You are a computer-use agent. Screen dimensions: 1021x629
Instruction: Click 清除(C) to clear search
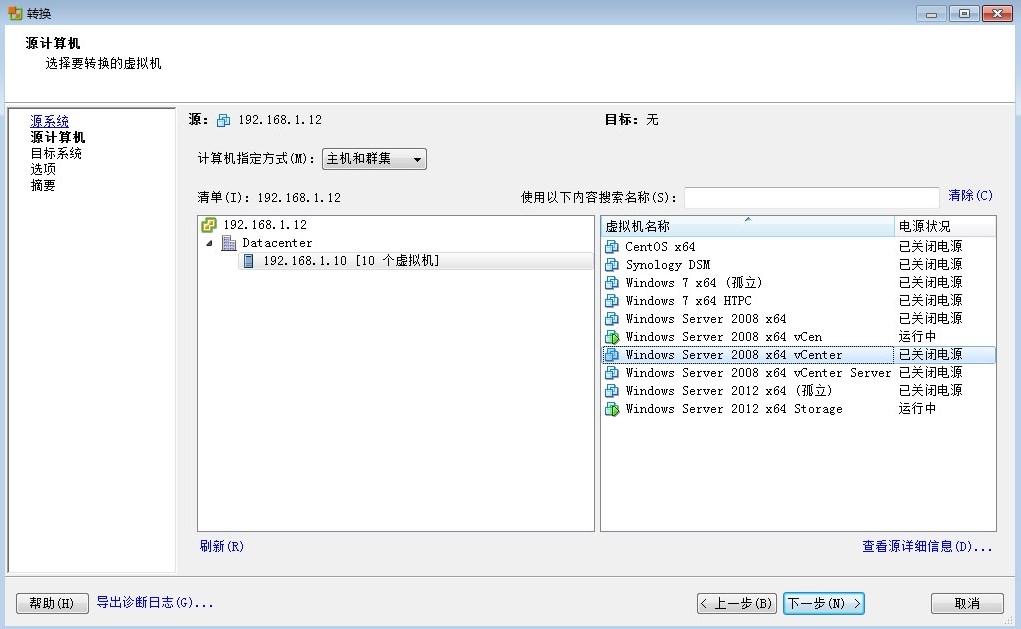pos(970,195)
